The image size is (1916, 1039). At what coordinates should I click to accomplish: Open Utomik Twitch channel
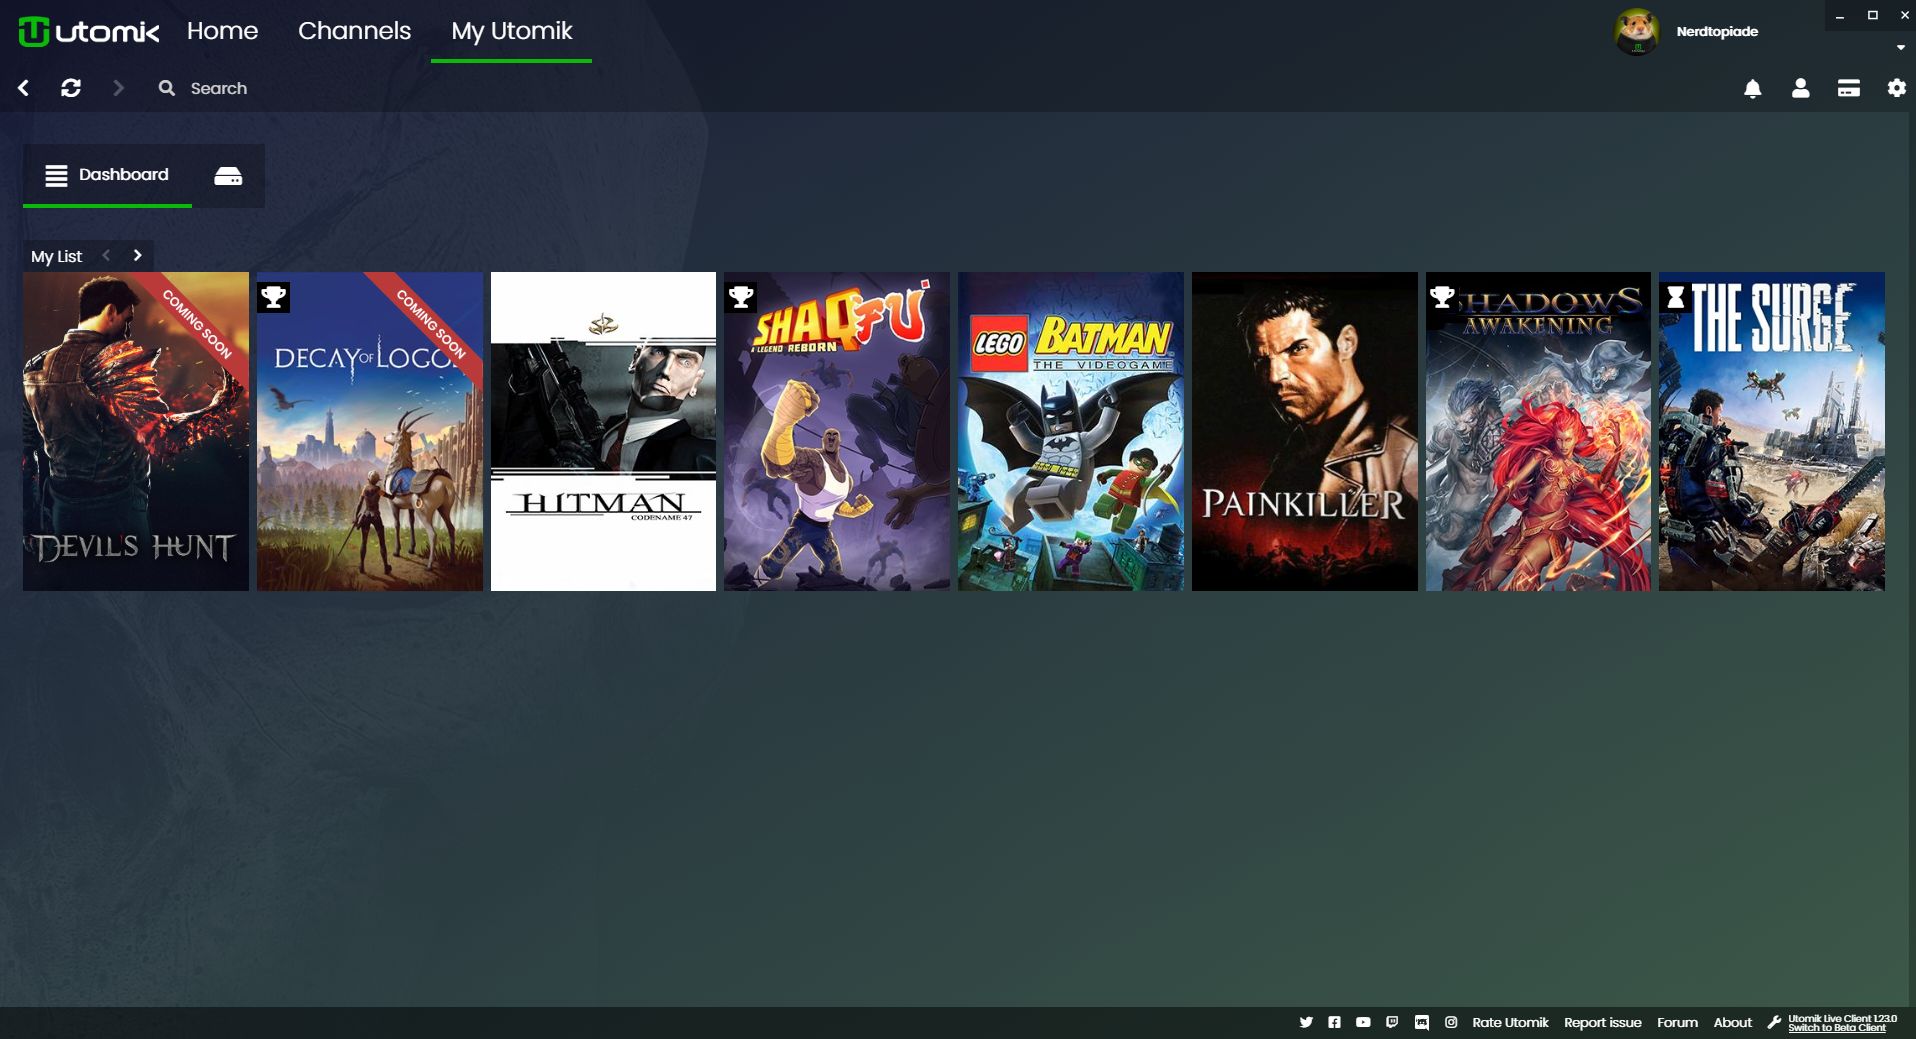(x=1392, y=1022)
